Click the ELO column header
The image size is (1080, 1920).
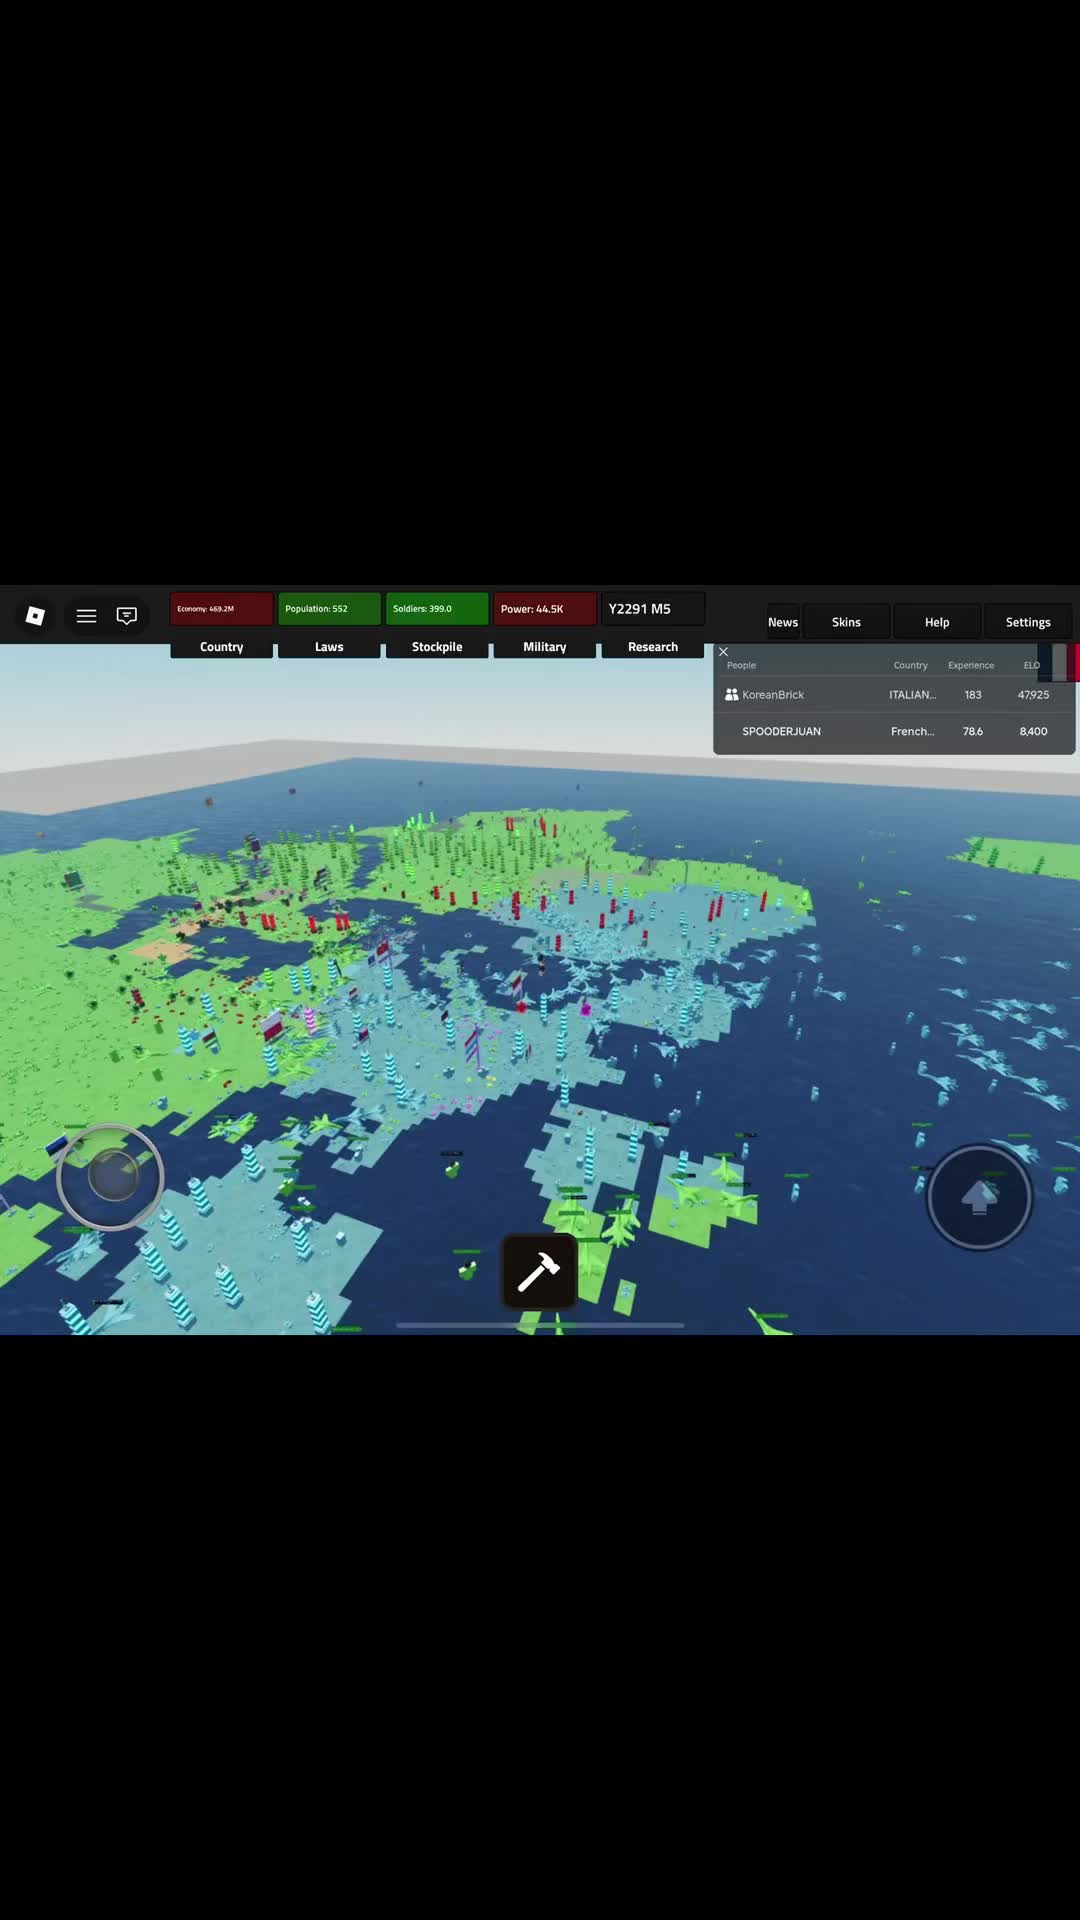(1032, 665)
